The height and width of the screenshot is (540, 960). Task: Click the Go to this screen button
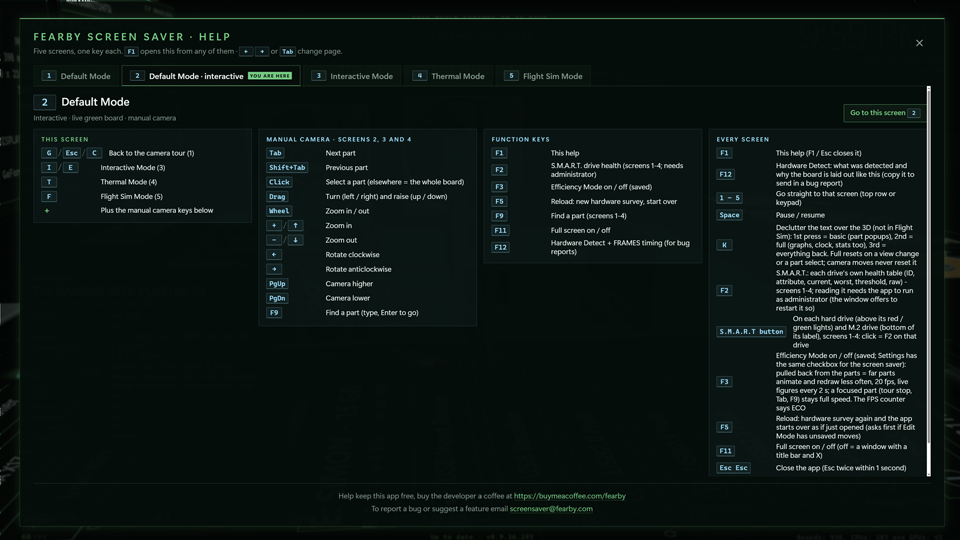coord(884,113)
